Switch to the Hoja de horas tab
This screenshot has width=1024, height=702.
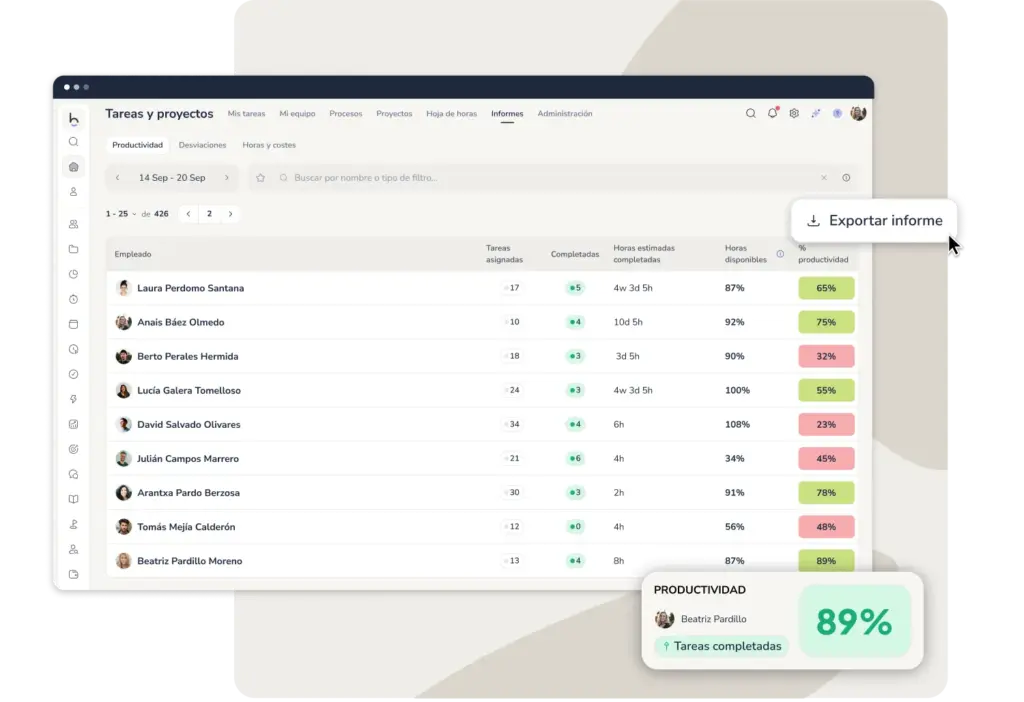point(451,114)
